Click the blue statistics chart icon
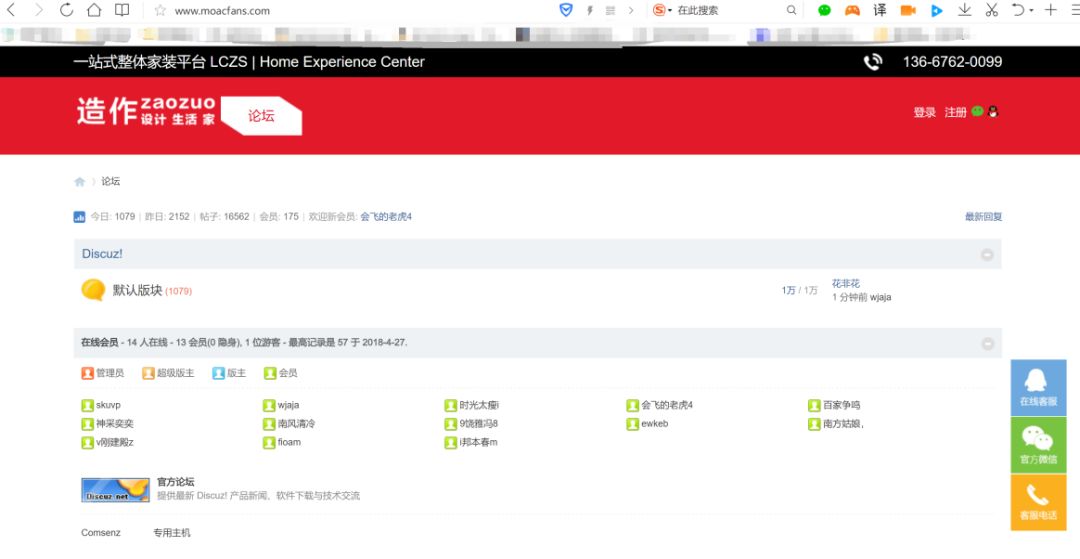The image size is (1080, 559). 79,217
